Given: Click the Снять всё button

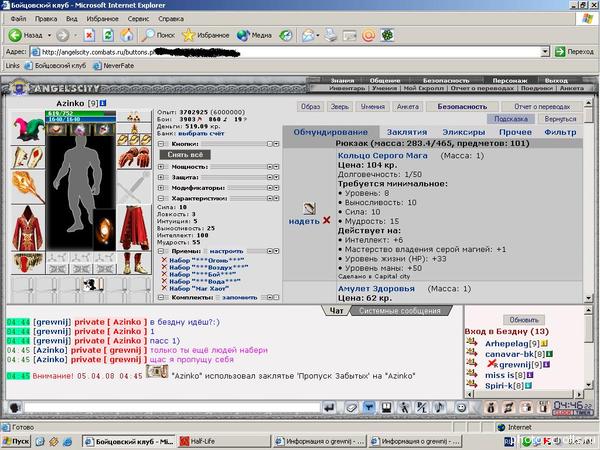Looking at the screenshot, I should [x=185, y=155].
